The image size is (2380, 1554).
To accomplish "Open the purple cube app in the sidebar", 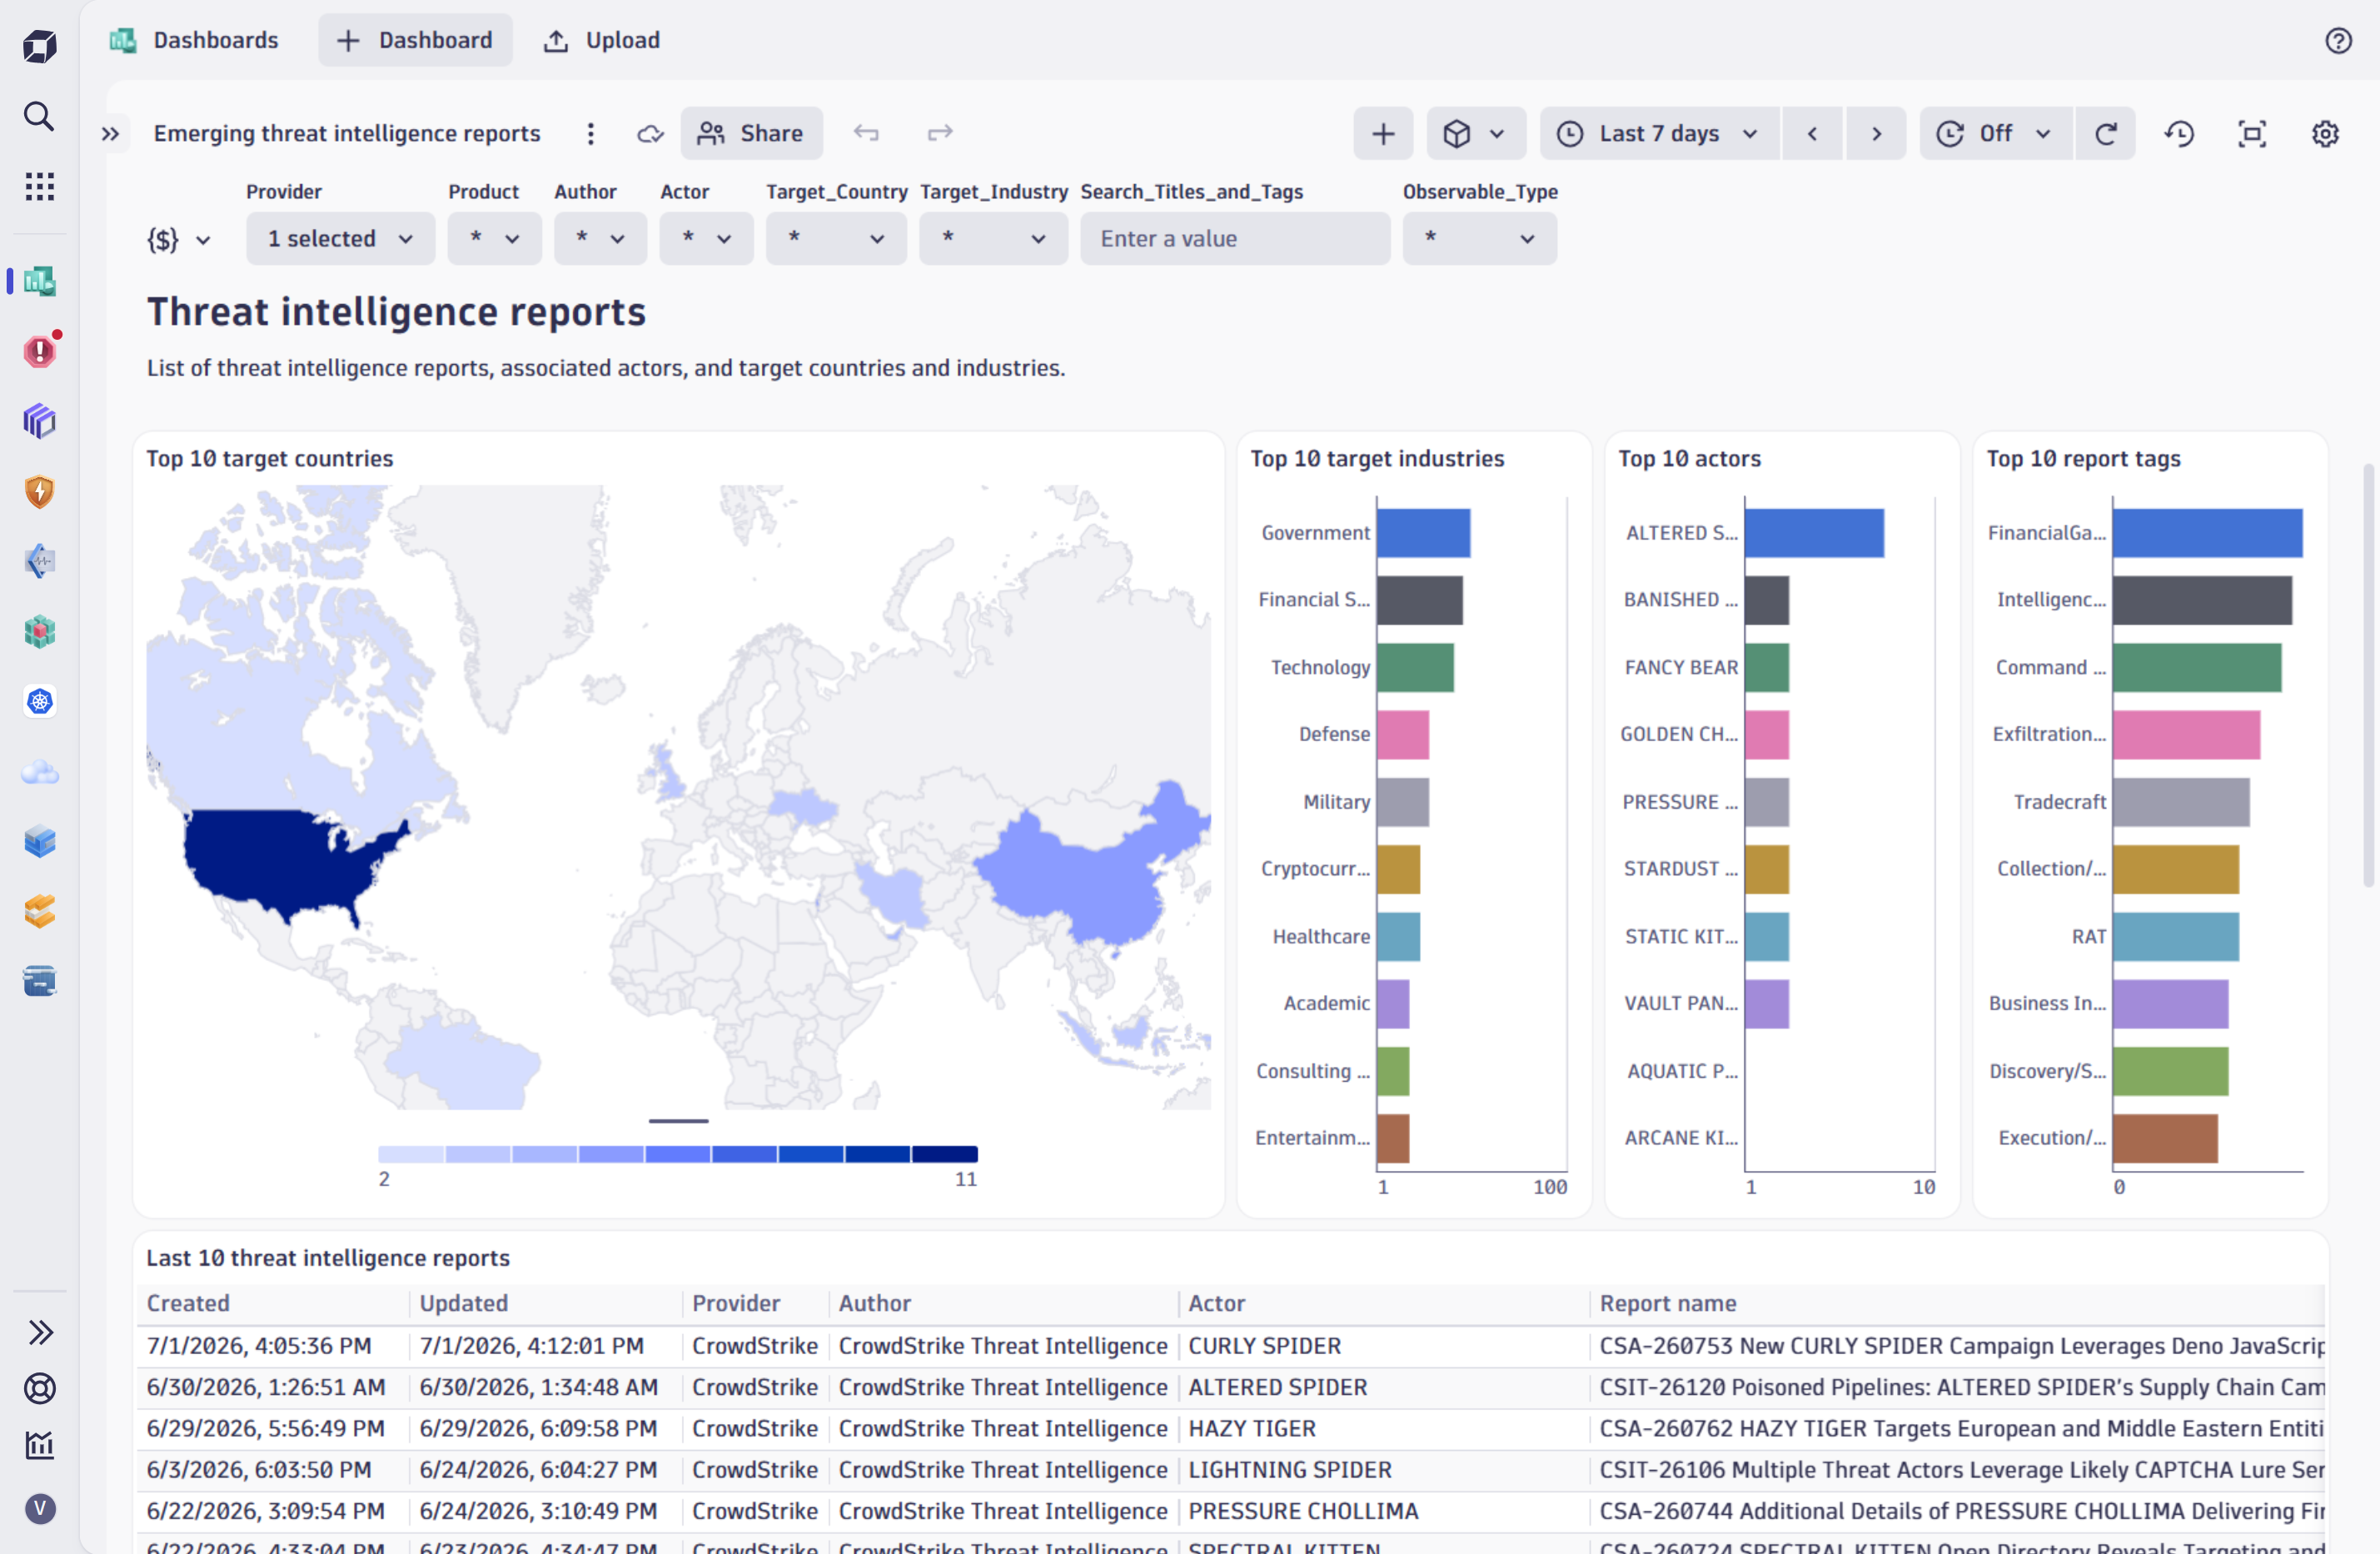I will [40, 421].
